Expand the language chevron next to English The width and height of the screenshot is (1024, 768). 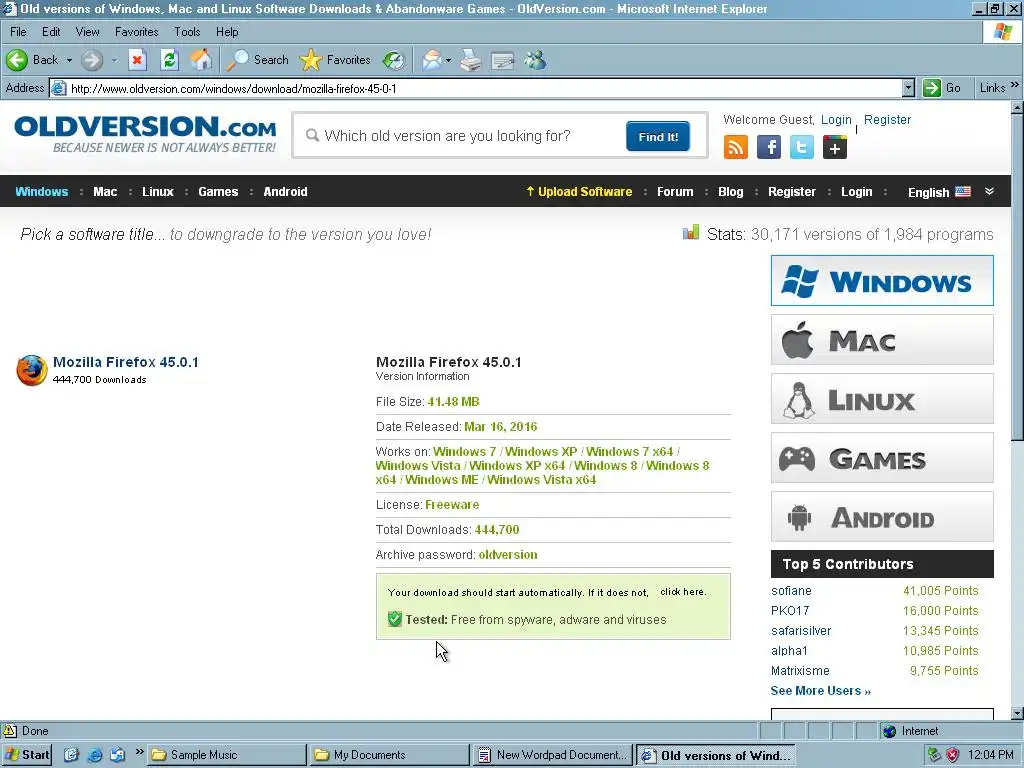tap(989, 191)
